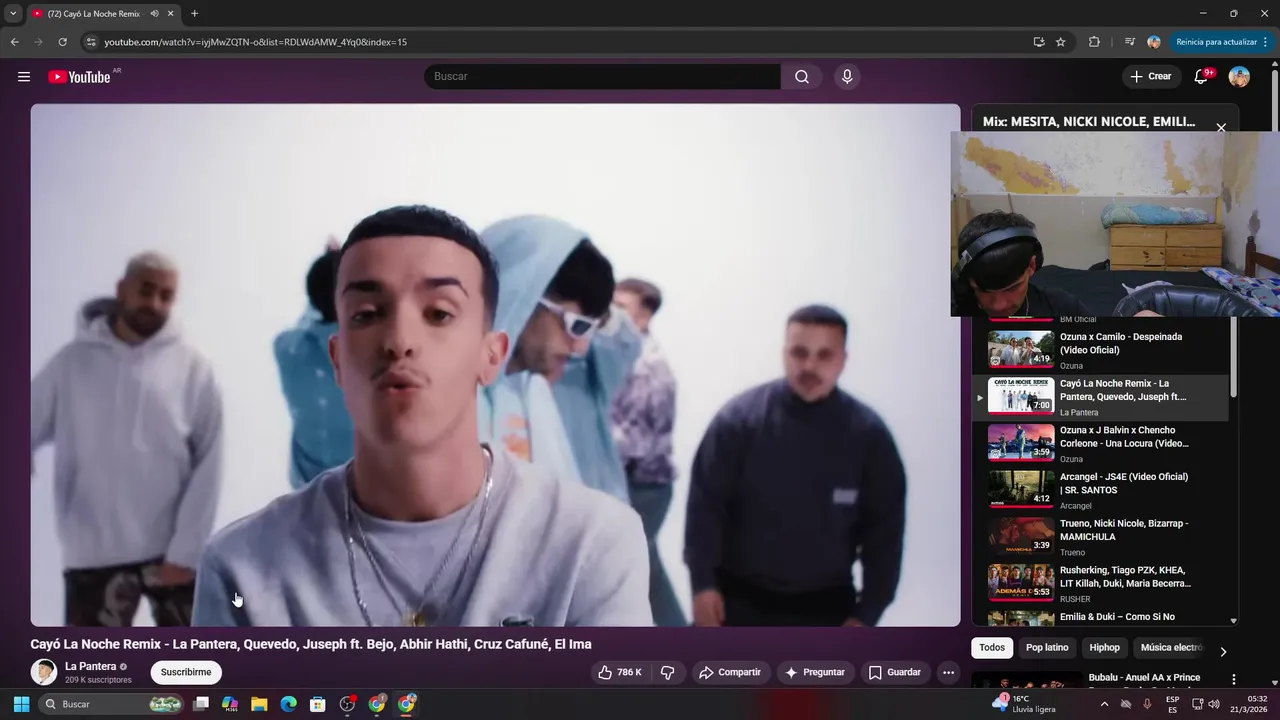The image size is (1280, 720).
Task: Click the playlist scroll down arrow
Action: [x=1233, y=621]
